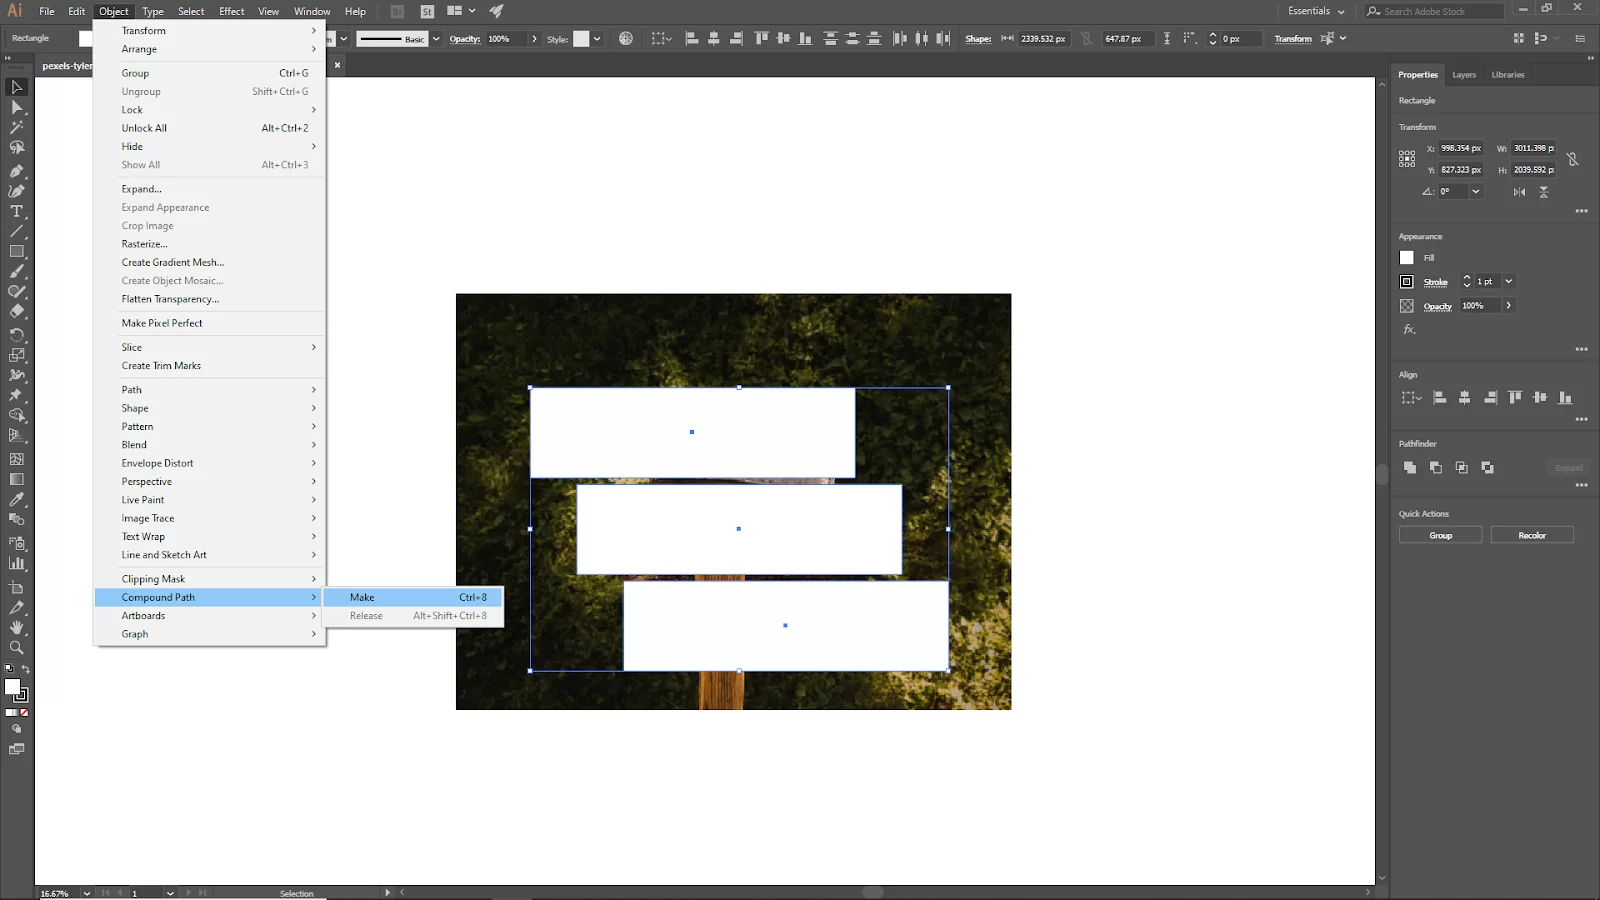
Task: Open the rotation angle dropdown
Action: coord(1476,191)
